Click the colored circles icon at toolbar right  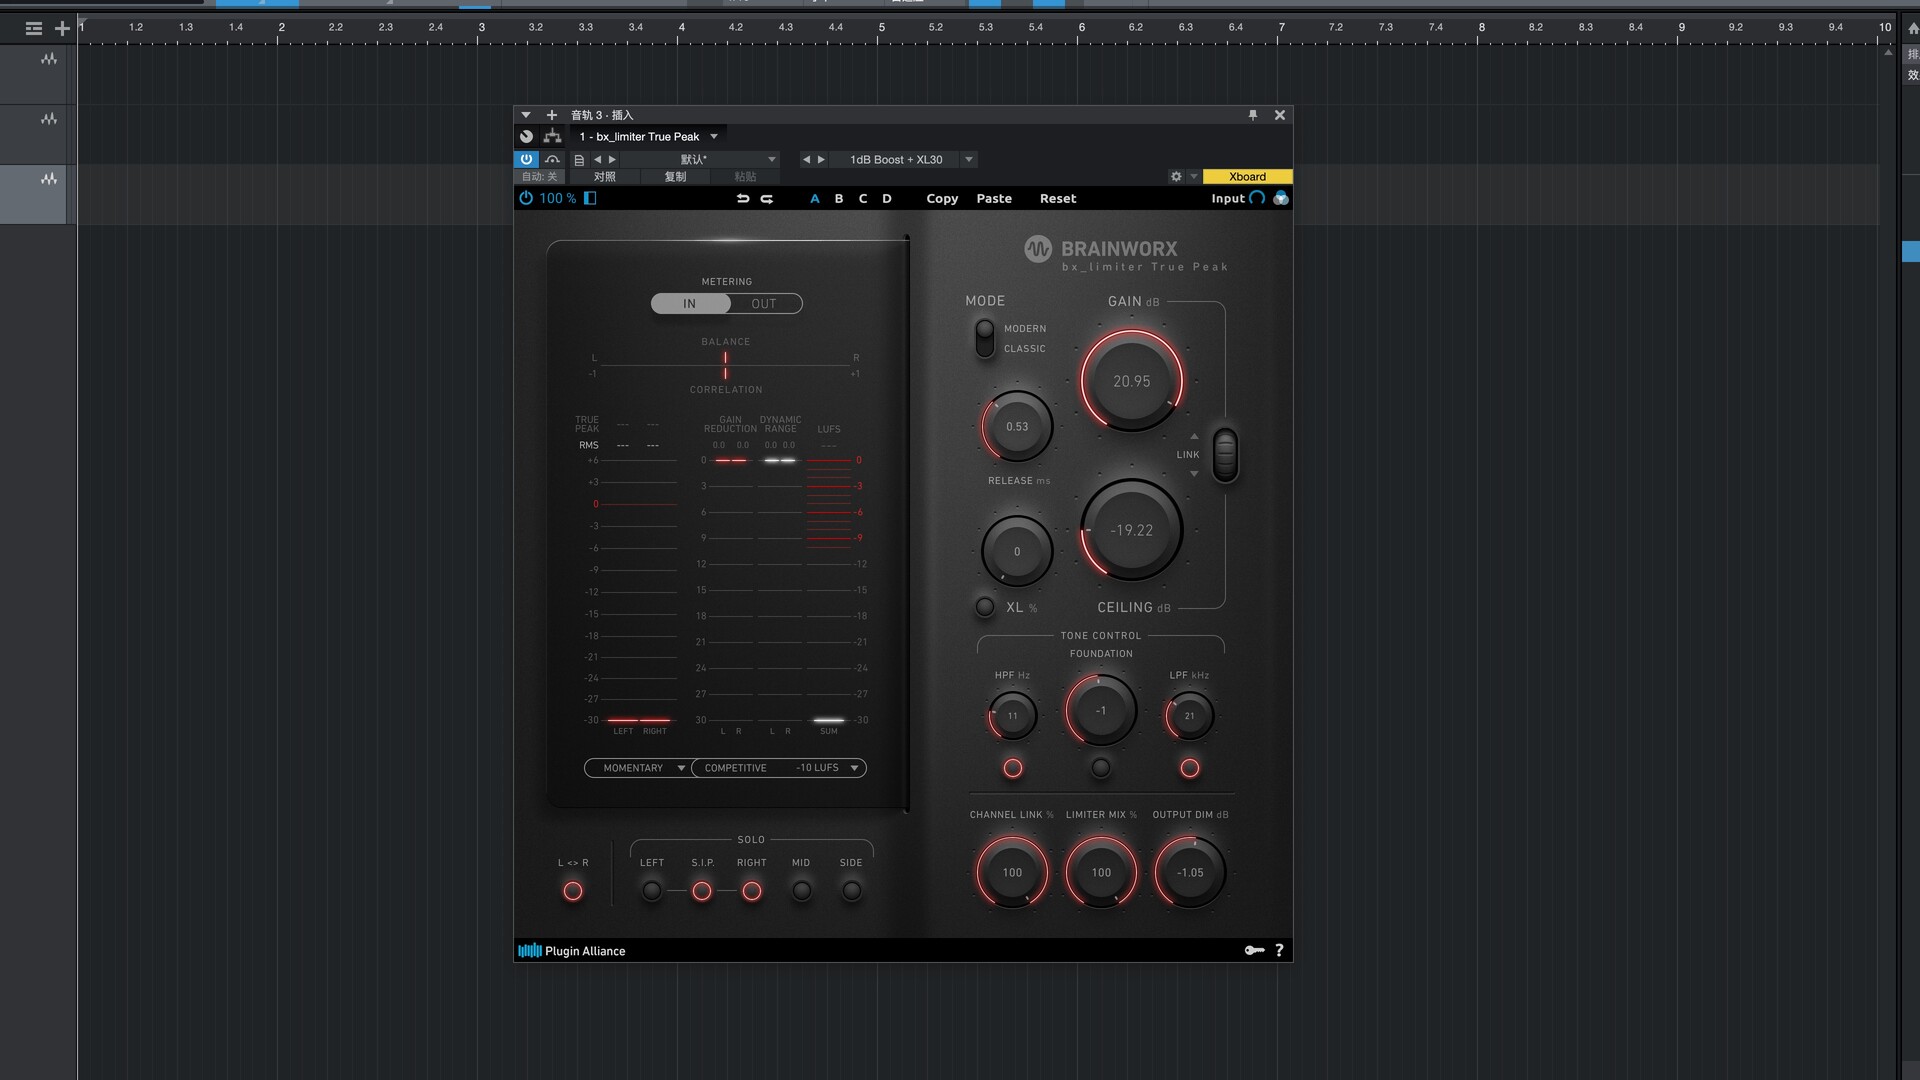(1281, 198)
